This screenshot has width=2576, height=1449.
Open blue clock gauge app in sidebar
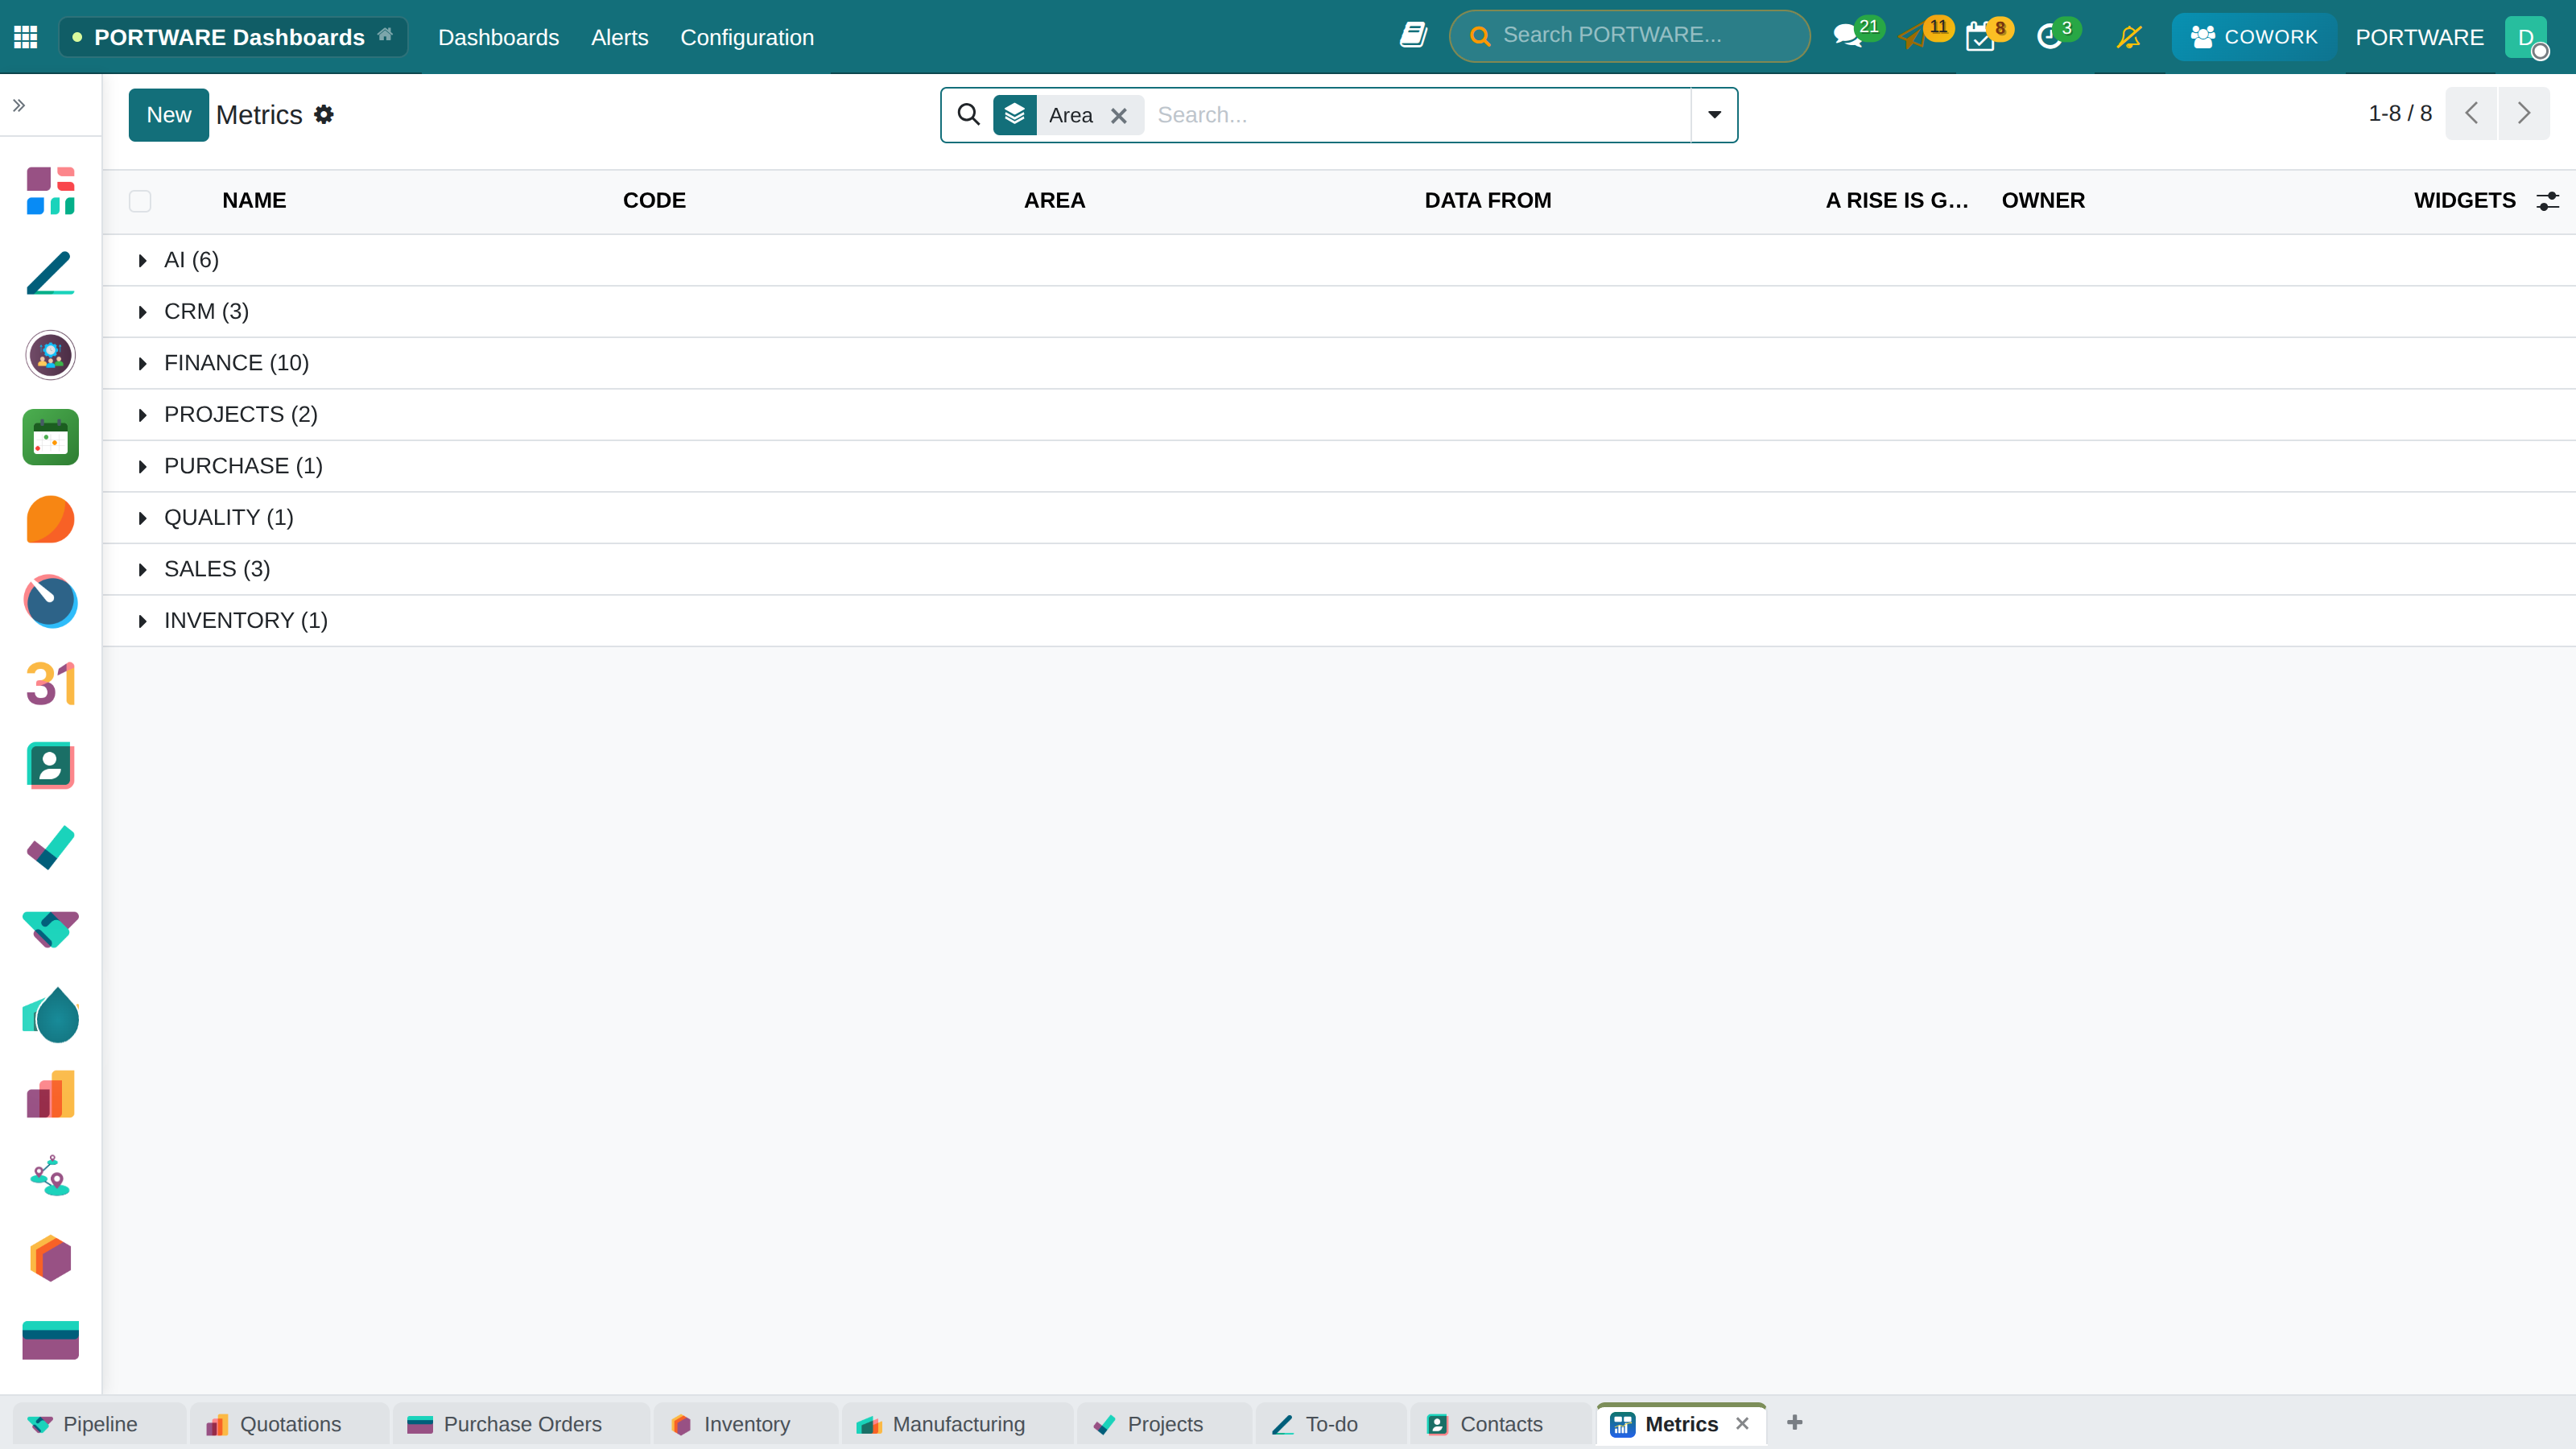pos(50,601)
